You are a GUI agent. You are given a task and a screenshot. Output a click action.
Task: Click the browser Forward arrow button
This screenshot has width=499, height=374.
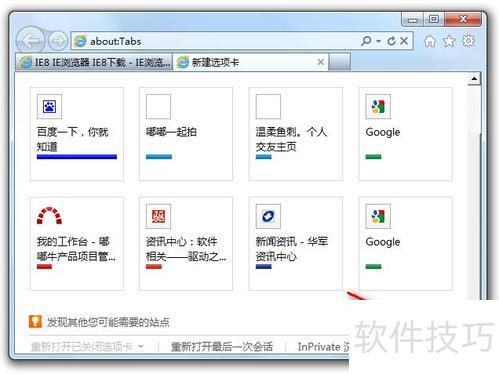[58, 41]
